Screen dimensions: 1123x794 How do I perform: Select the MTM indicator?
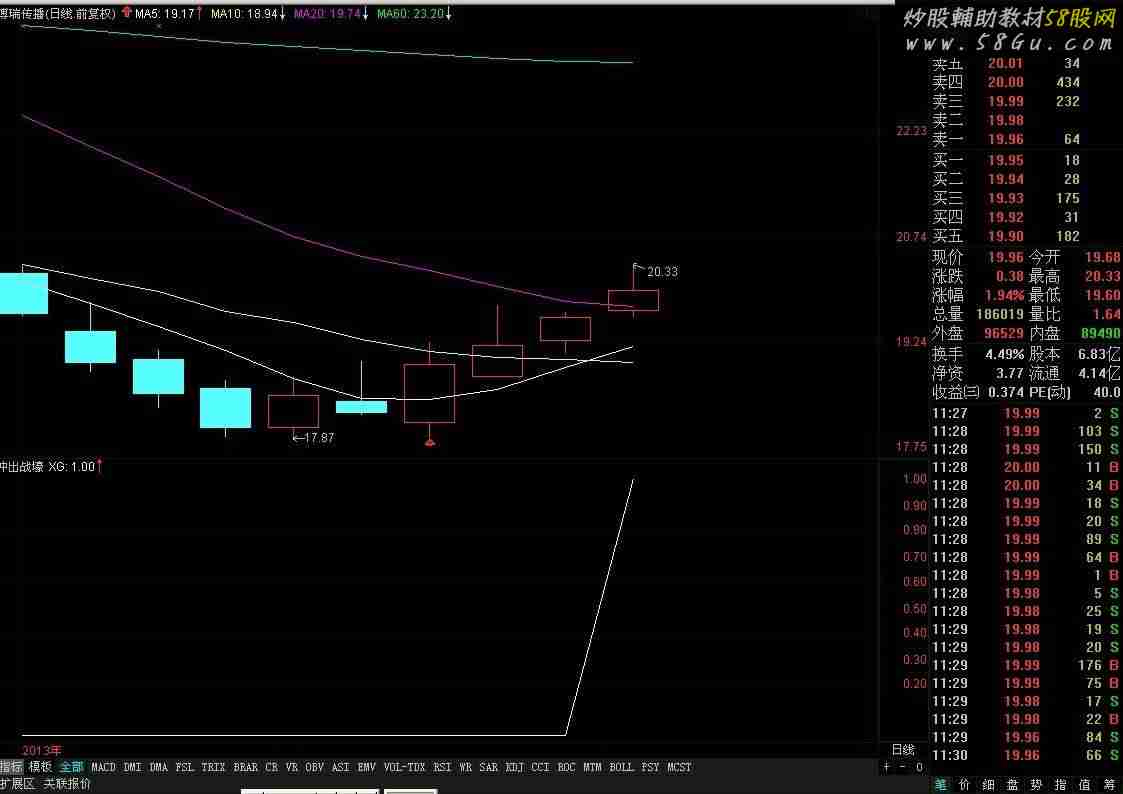[592, 767]
